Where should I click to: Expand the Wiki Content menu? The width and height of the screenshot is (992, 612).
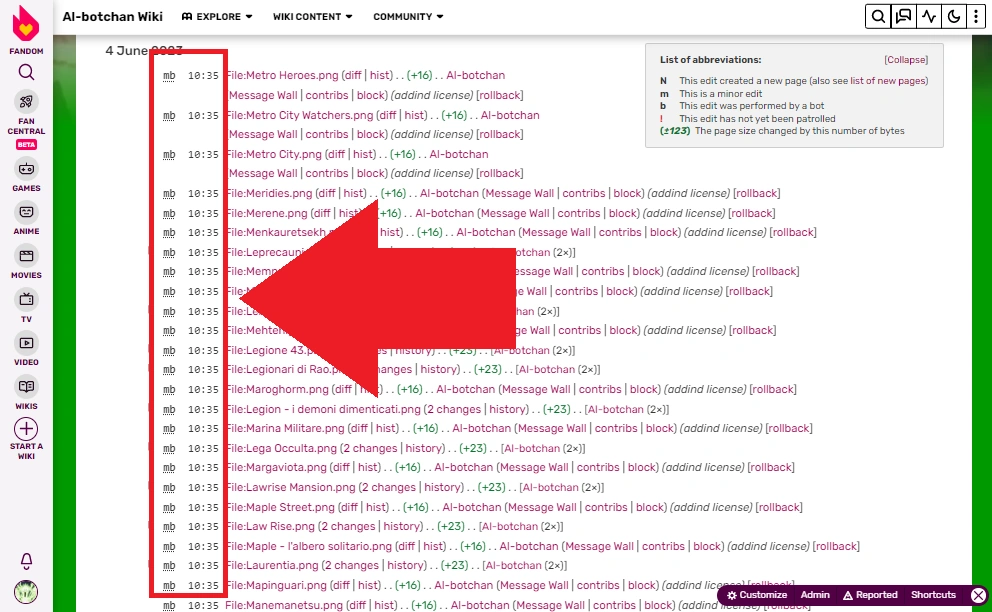[x=313, y=16]
